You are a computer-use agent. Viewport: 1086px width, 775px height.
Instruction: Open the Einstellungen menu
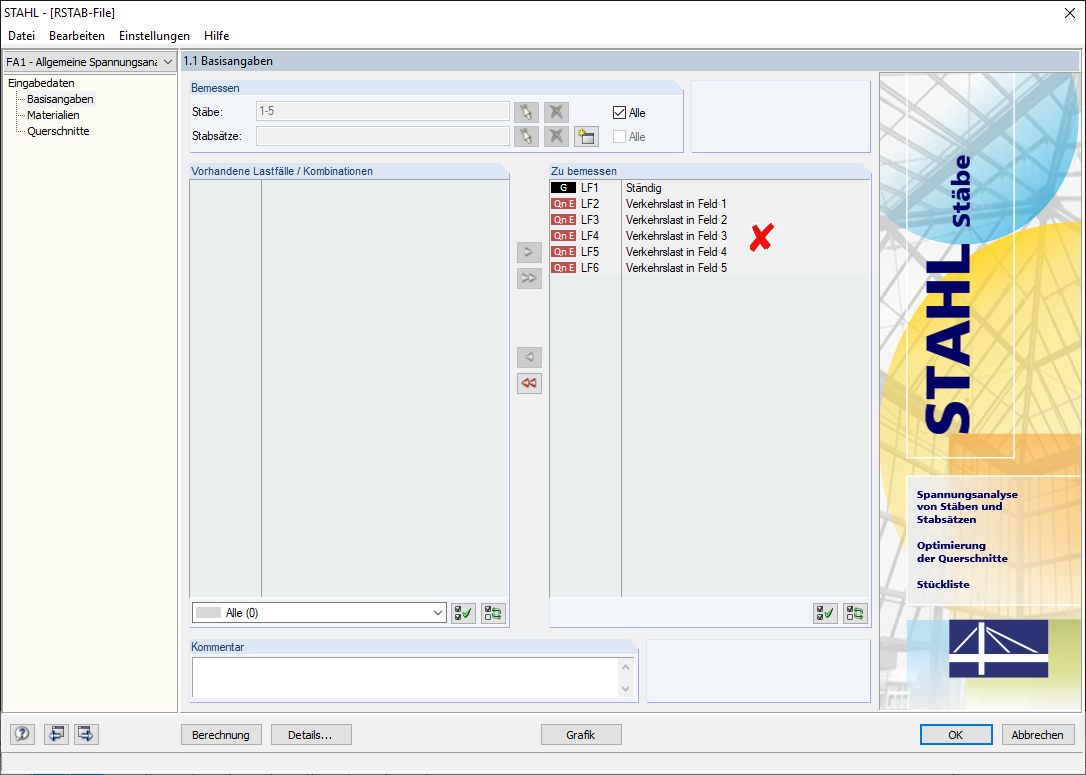[153, 36]
